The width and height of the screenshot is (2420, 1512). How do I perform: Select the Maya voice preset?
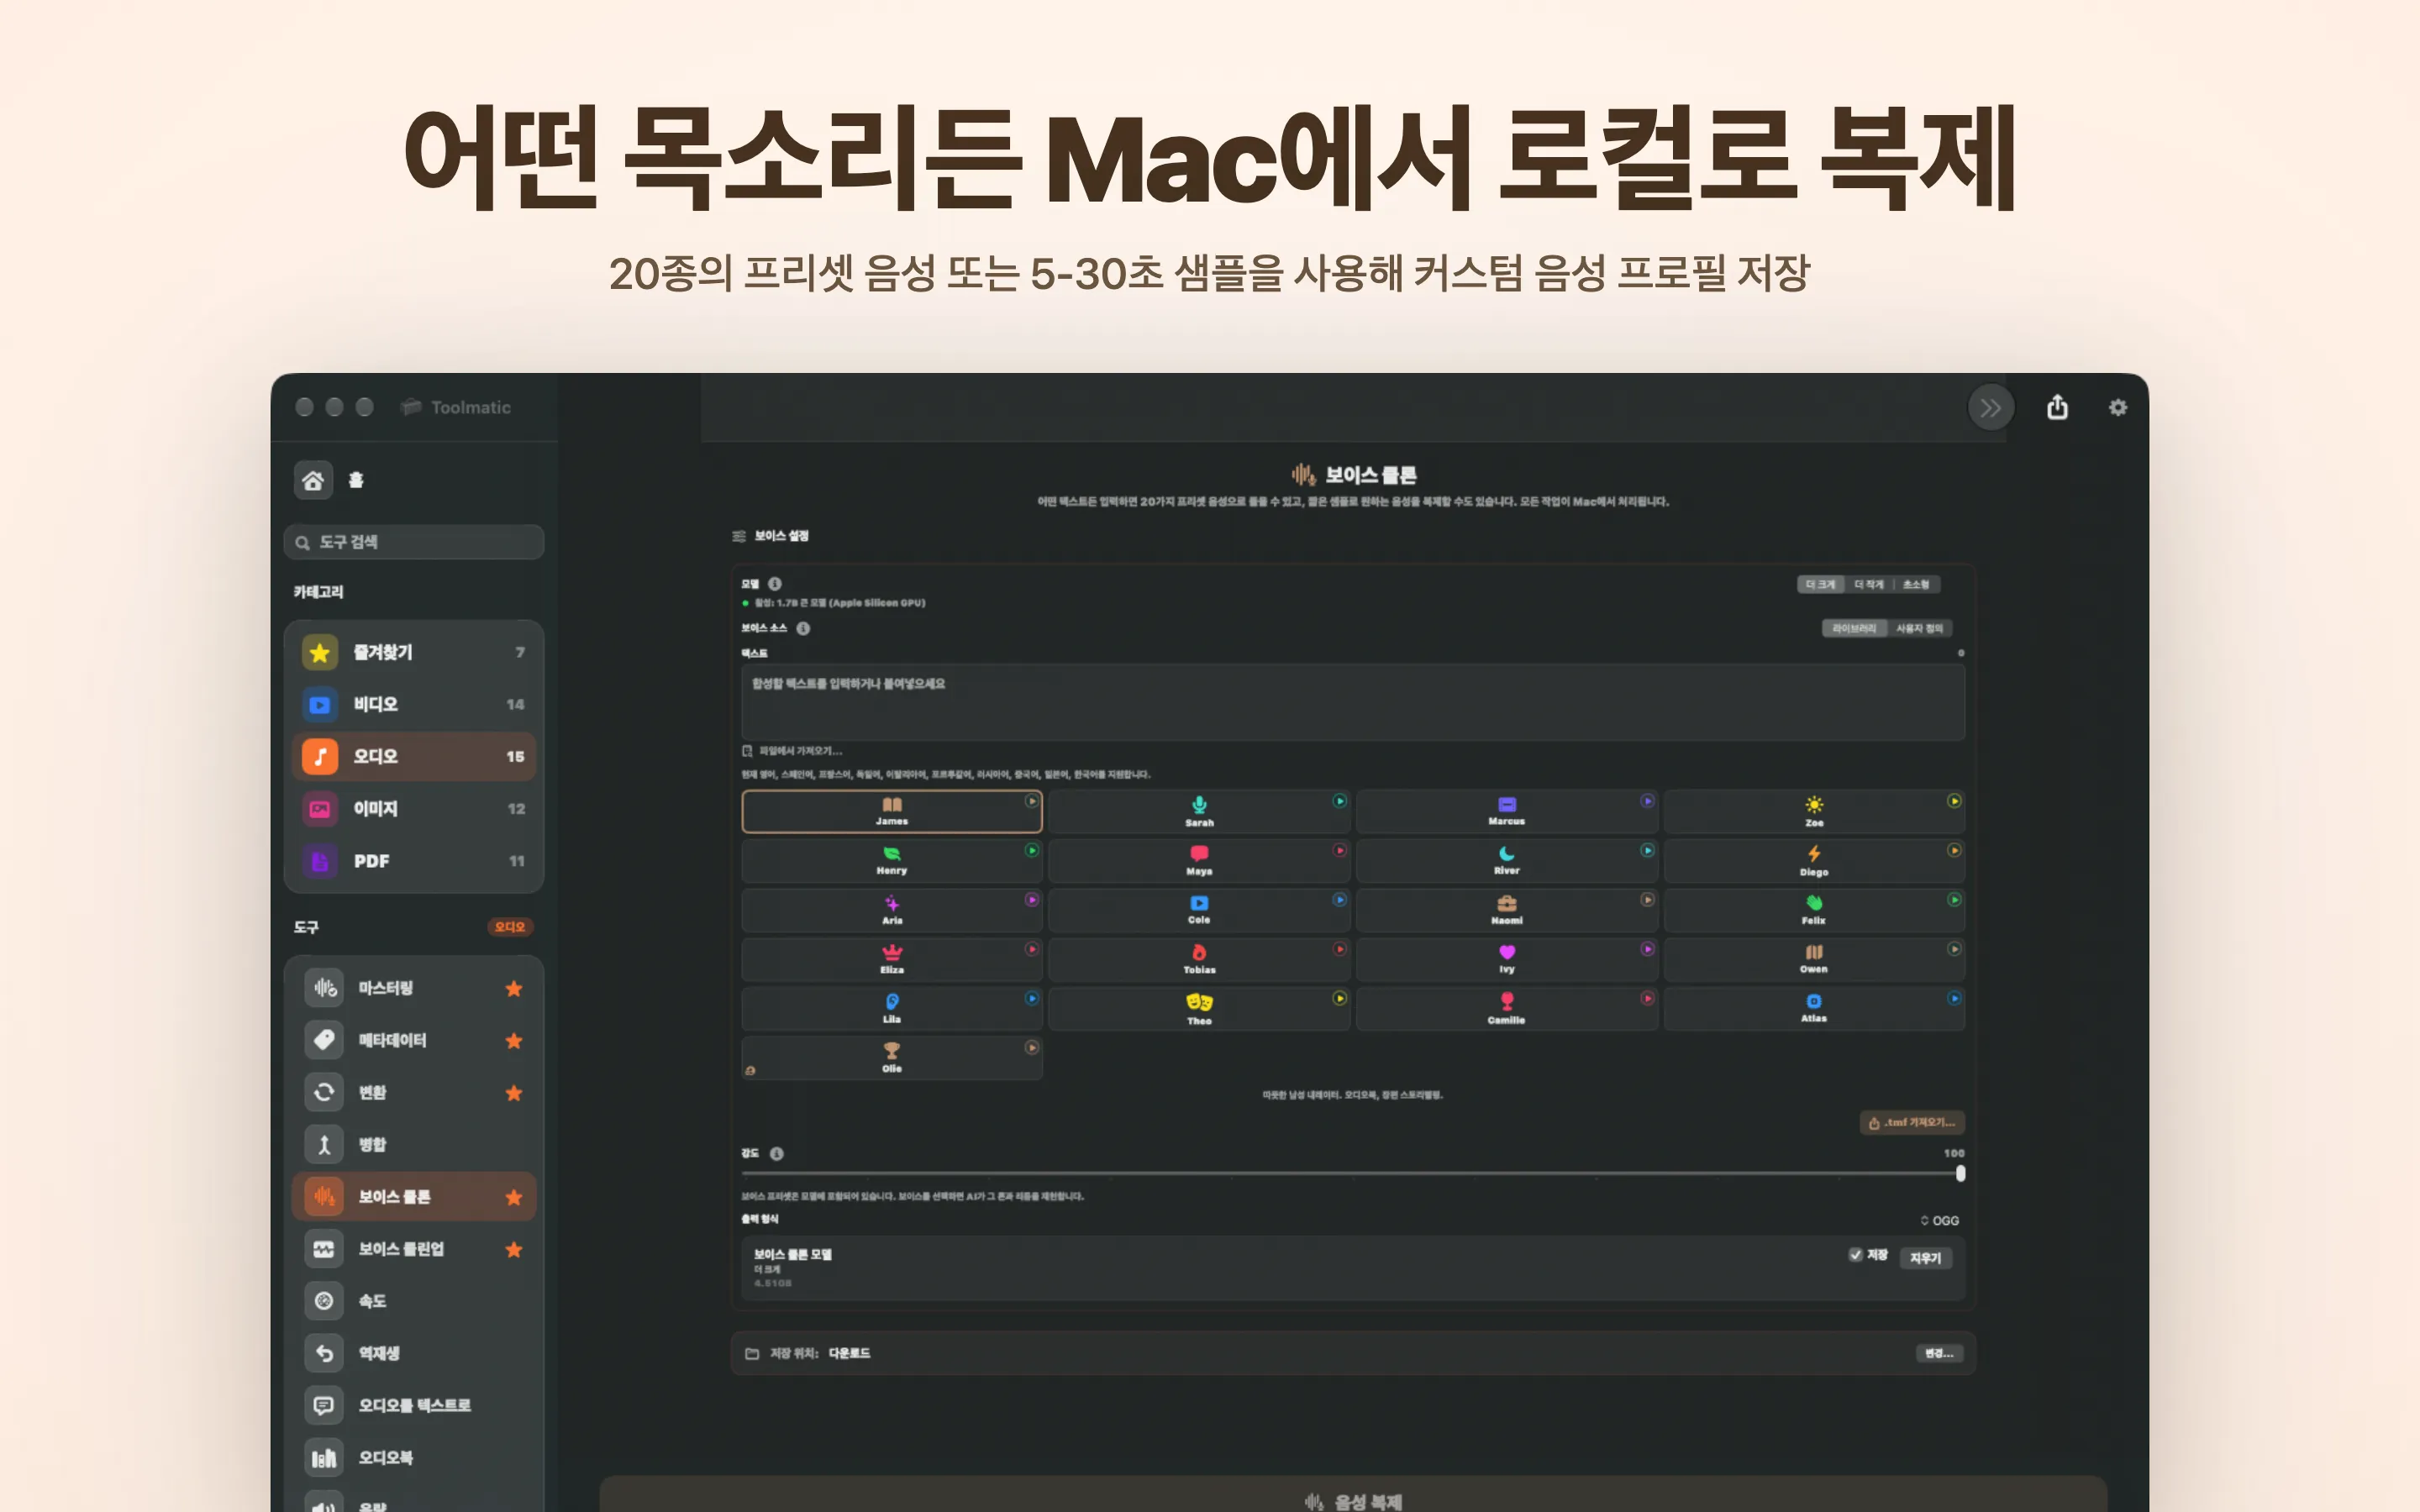1199,860
